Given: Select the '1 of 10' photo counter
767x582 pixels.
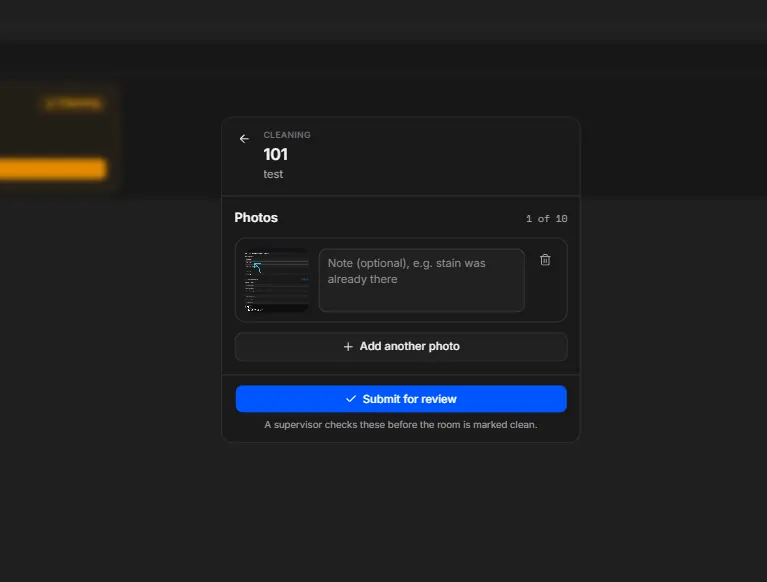Looking at the screenshot, I should pyautogui.click(x=546, y=219).
